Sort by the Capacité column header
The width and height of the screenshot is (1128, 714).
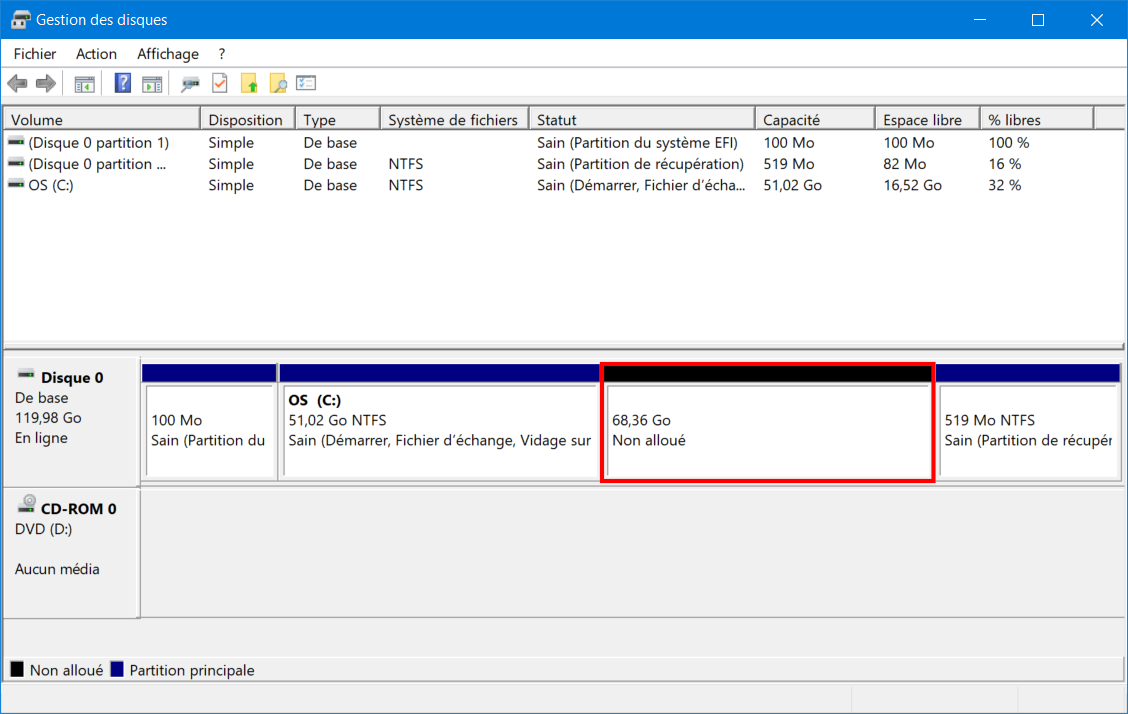815,119
